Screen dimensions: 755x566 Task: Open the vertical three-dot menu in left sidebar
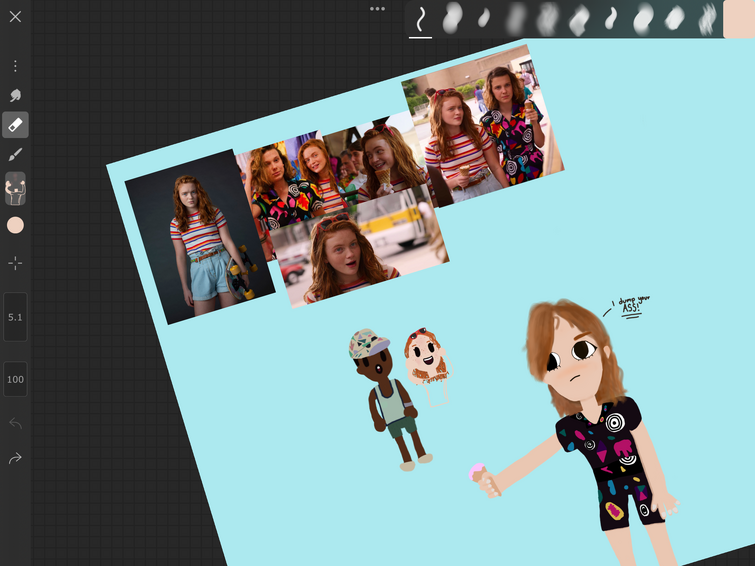15,66
